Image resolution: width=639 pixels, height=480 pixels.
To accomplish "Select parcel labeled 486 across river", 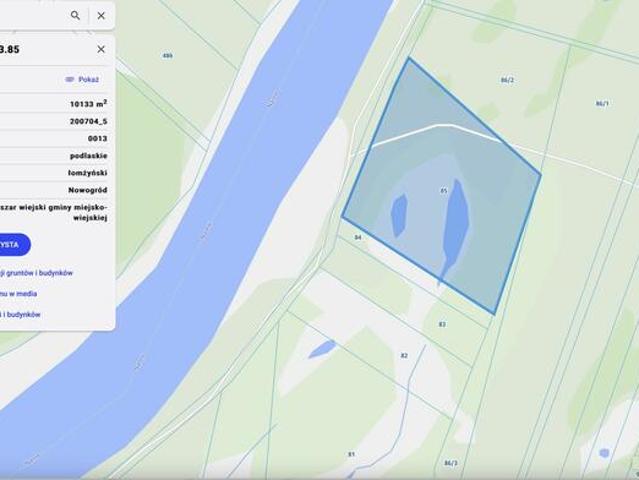I will click(x=167, y=55).
